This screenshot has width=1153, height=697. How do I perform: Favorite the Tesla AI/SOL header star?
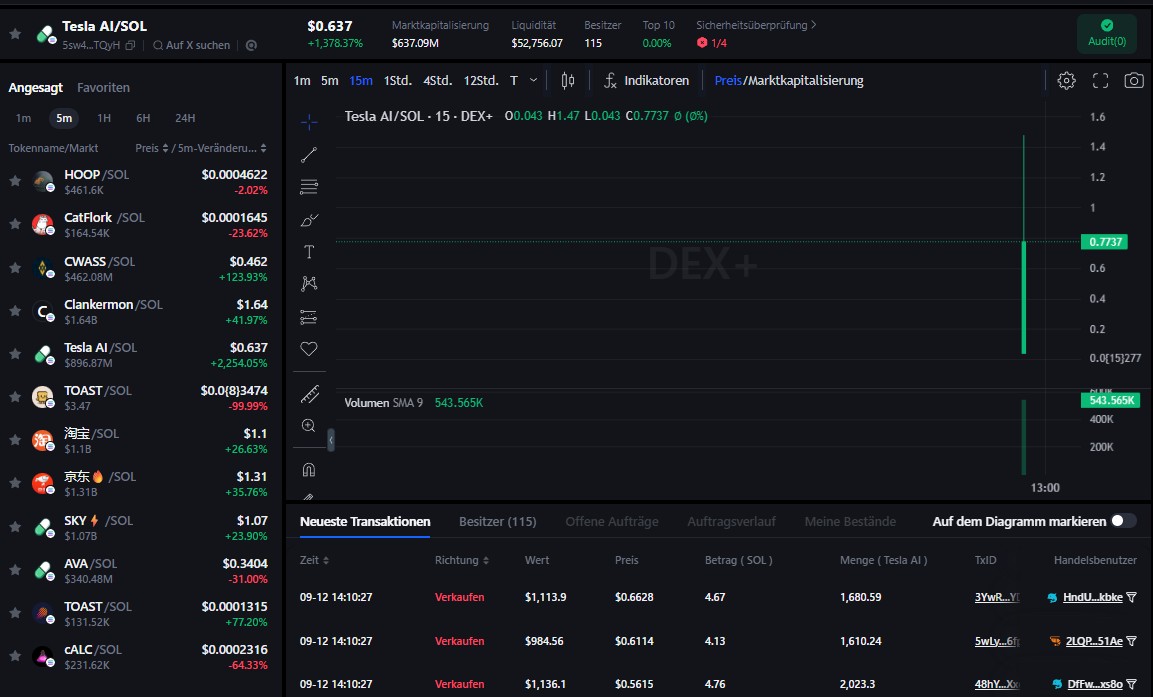tap(15, 34)
